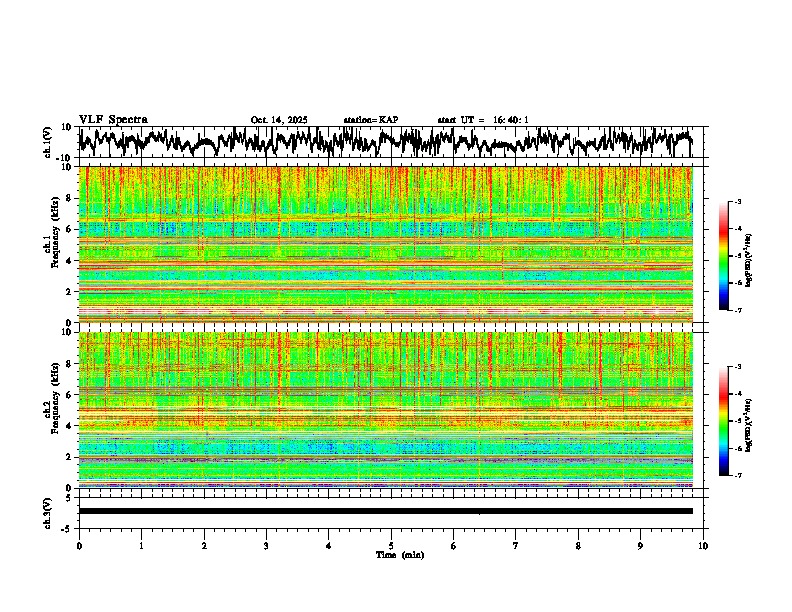
Task: Click the '6' kHz tick on ch.1 axis
Action: click(71, 229)
